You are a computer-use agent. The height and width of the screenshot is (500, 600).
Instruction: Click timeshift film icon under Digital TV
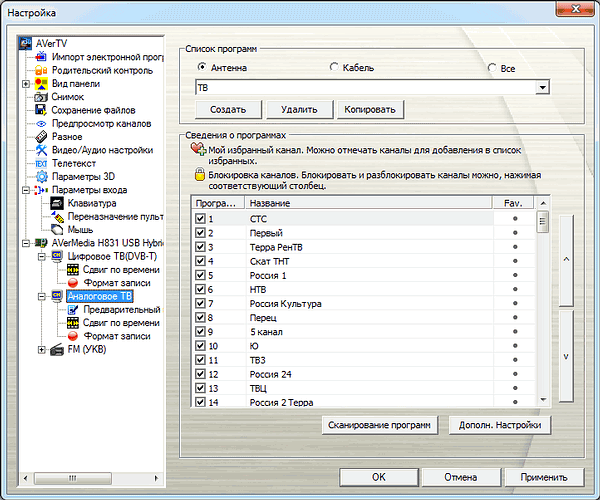[73, 269]
